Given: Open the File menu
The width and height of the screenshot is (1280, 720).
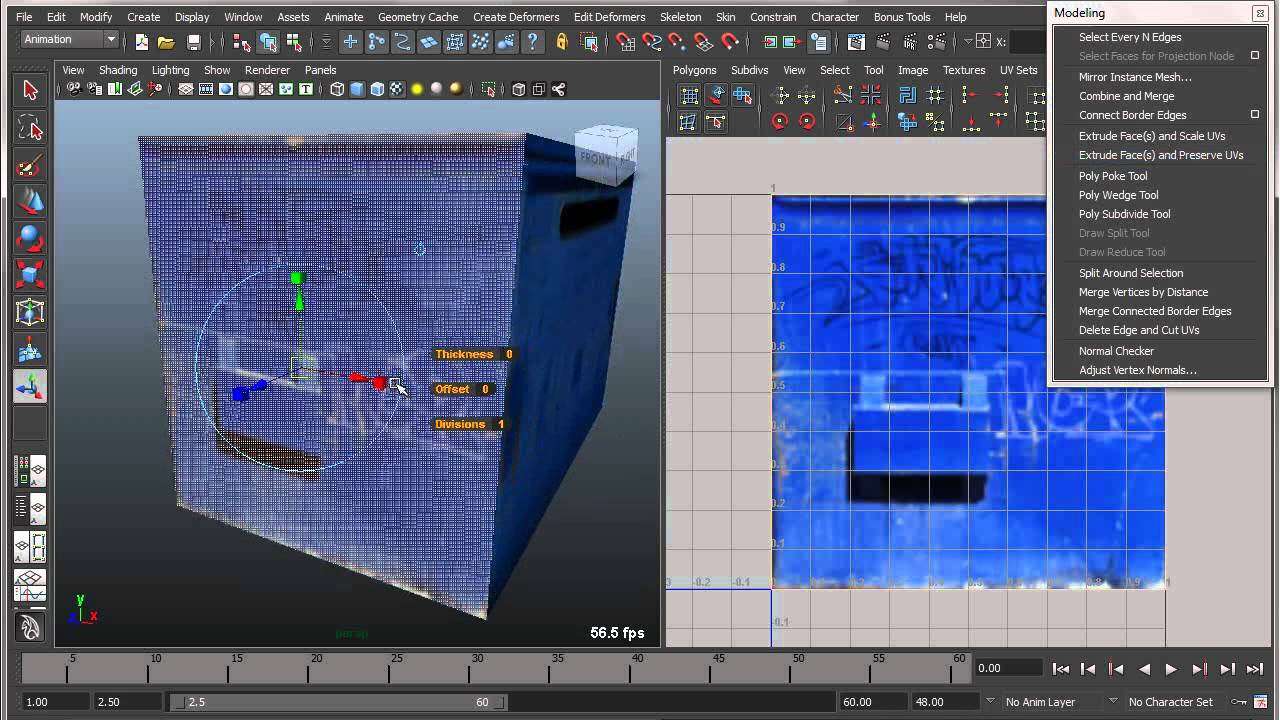Looking at the screenshot, I should (x=24, y=17).
